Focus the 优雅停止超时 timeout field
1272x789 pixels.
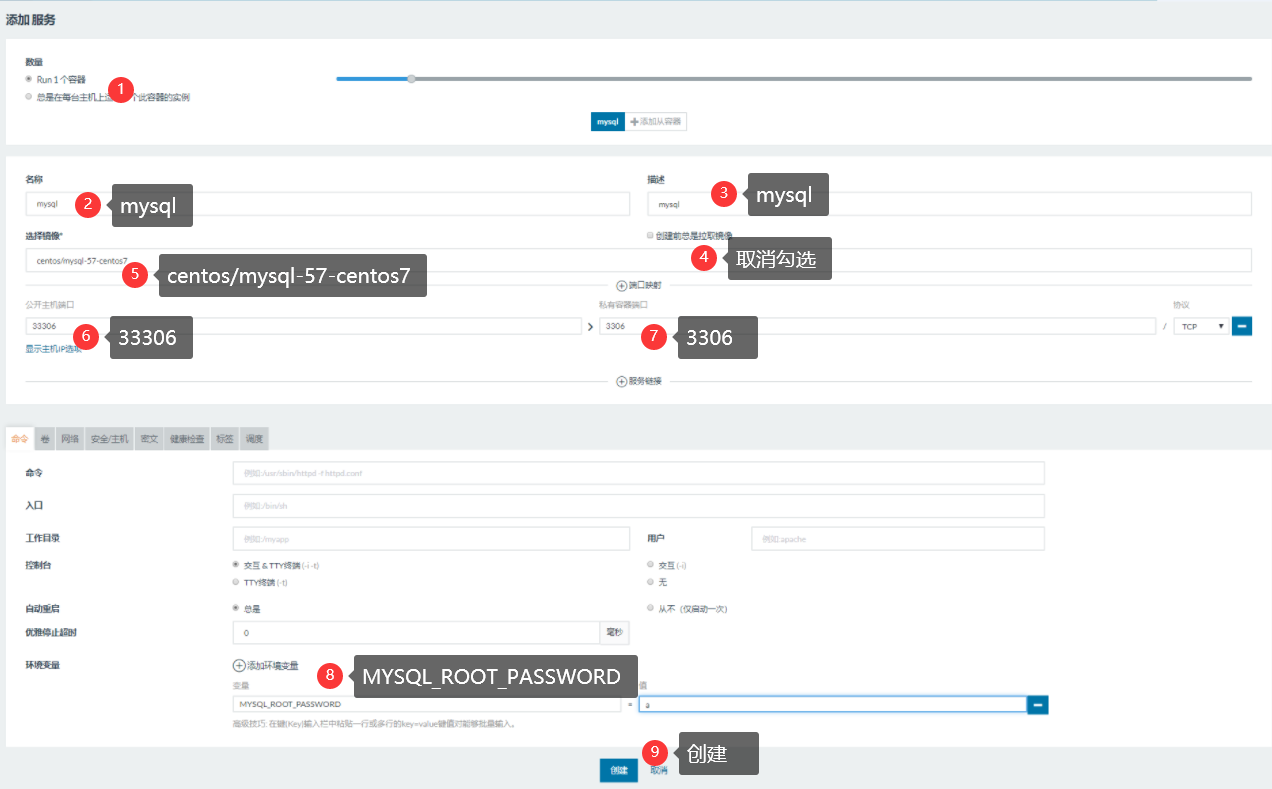415,633
